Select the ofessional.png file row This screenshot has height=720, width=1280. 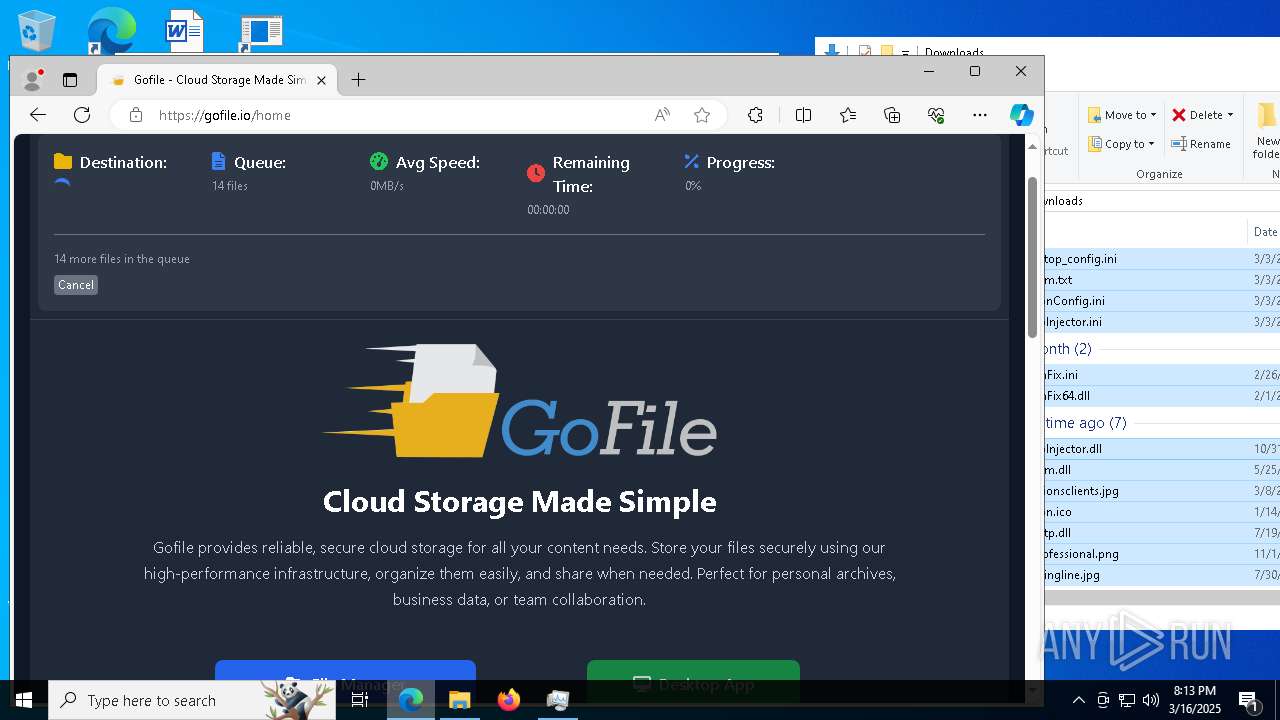[x=1162, y=554]
